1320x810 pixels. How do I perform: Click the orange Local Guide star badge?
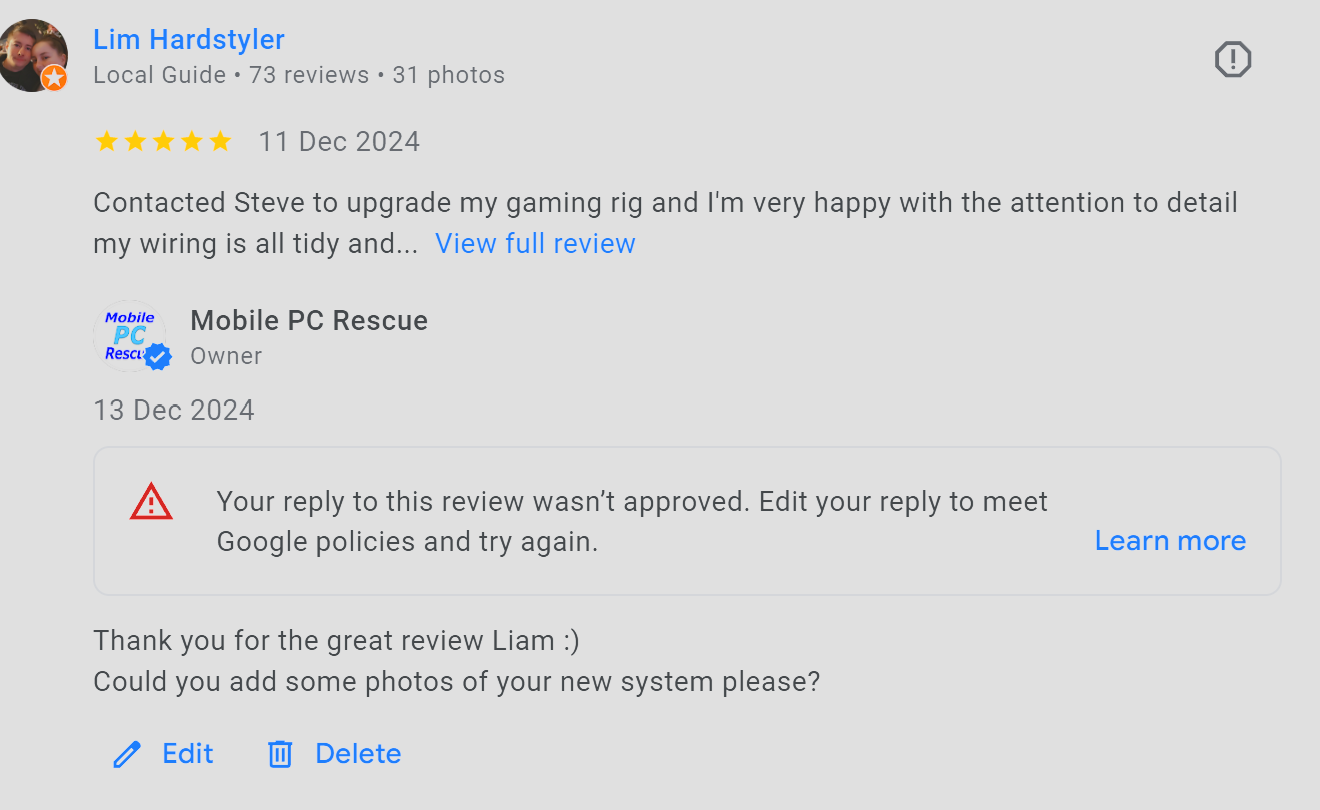pyautogui.click(x=54, y=78)
